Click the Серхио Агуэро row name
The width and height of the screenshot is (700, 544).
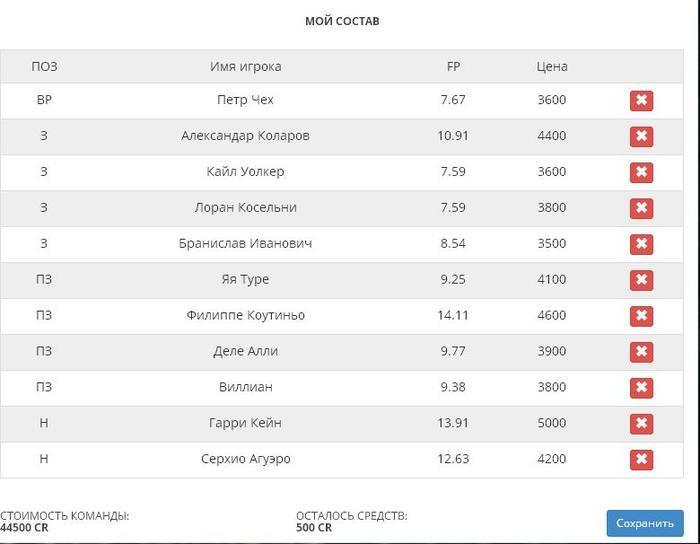tap(246, 459)
